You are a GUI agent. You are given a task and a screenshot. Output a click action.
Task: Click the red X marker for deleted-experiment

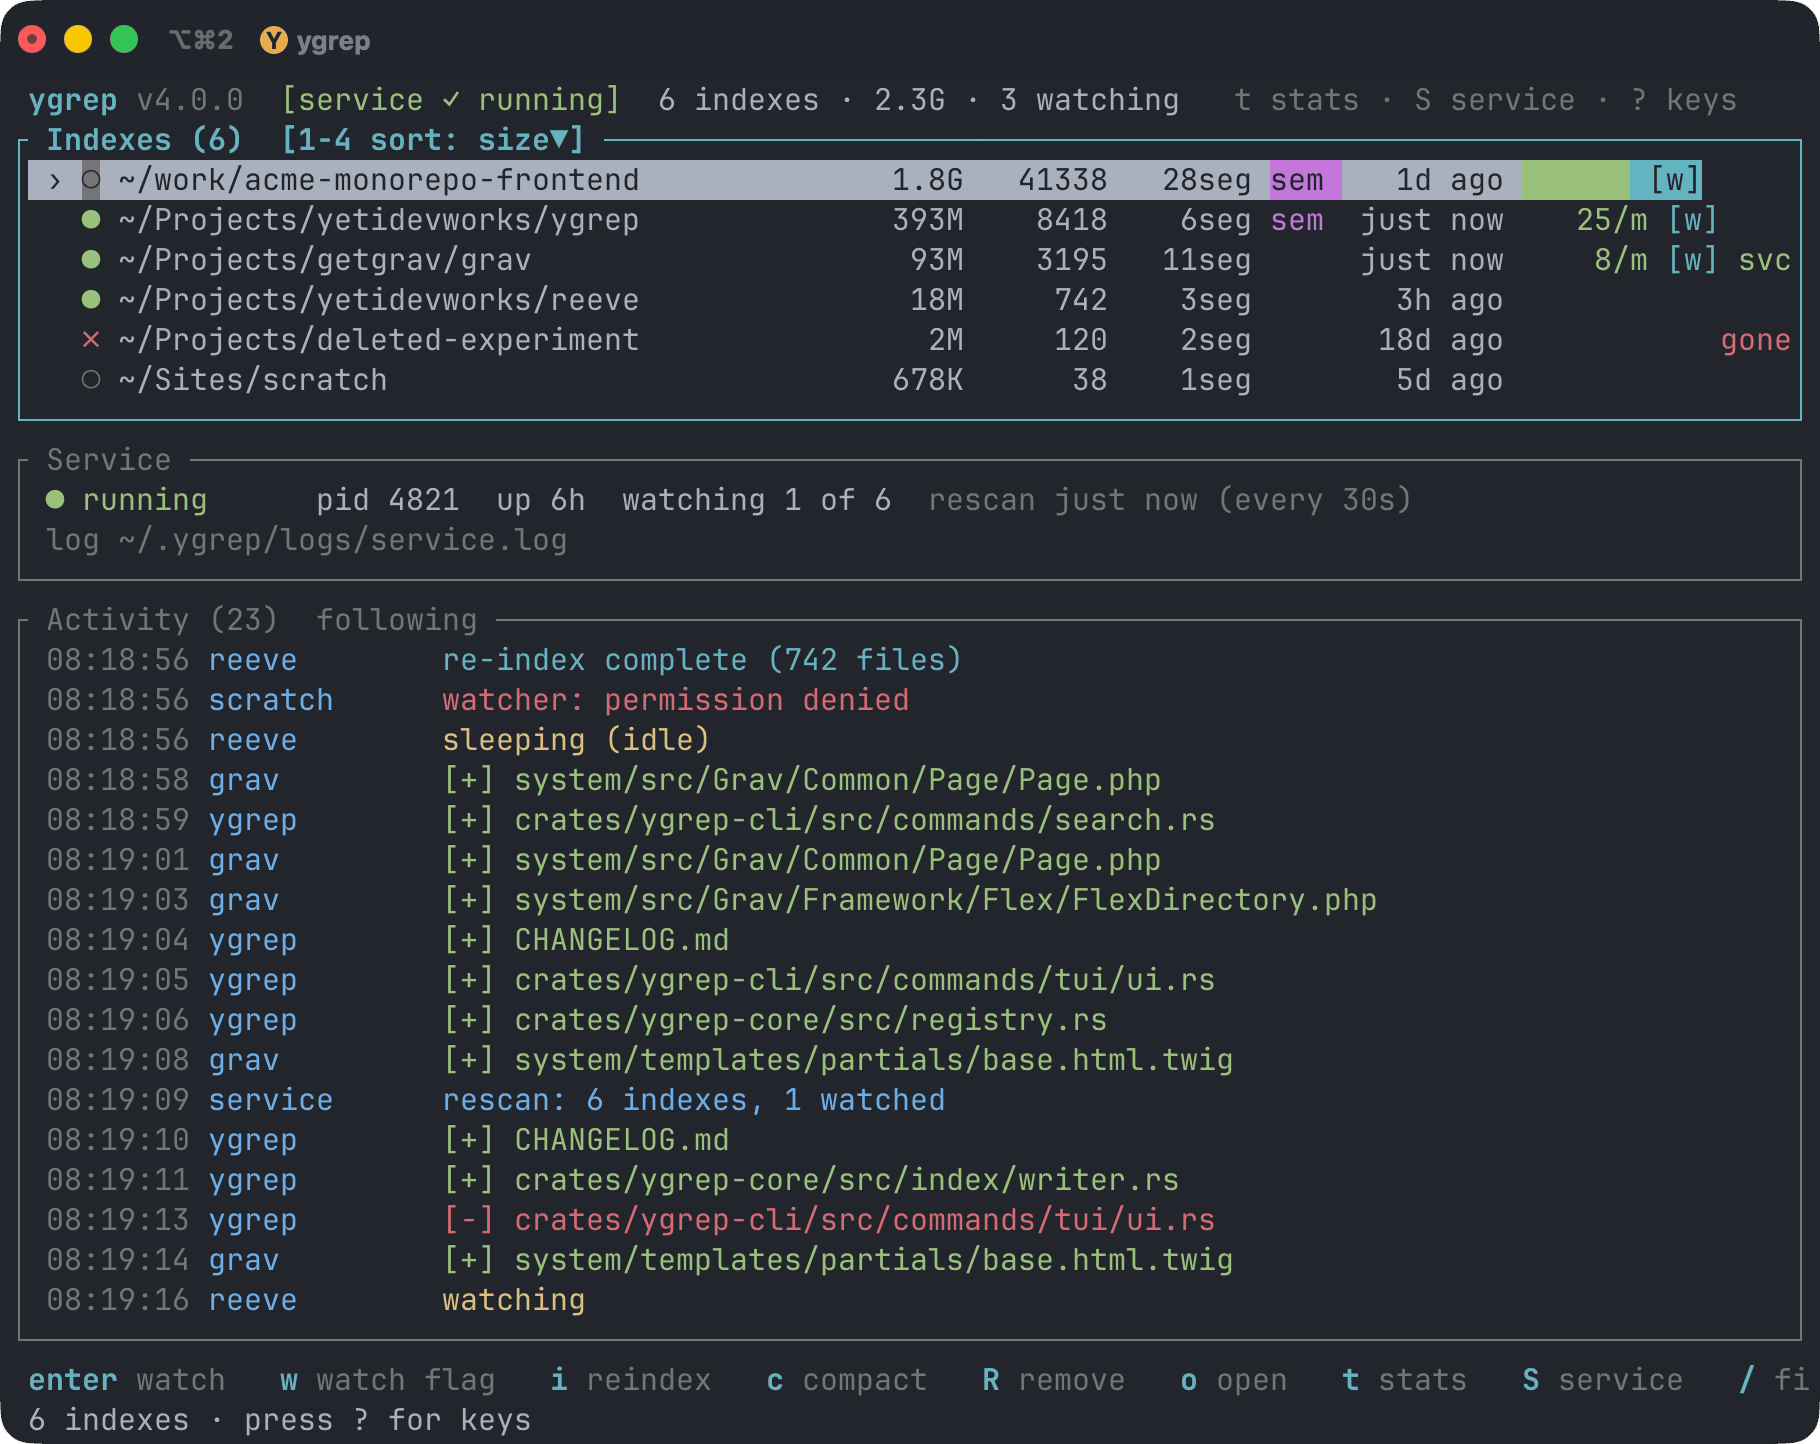click(x=91, y=340)
